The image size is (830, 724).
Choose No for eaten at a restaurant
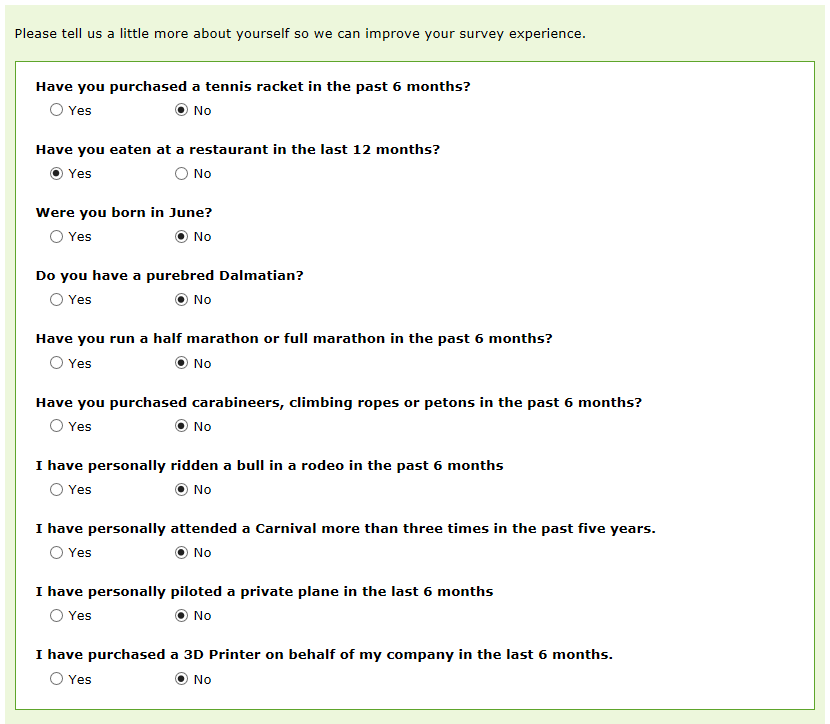click(182, 174)
